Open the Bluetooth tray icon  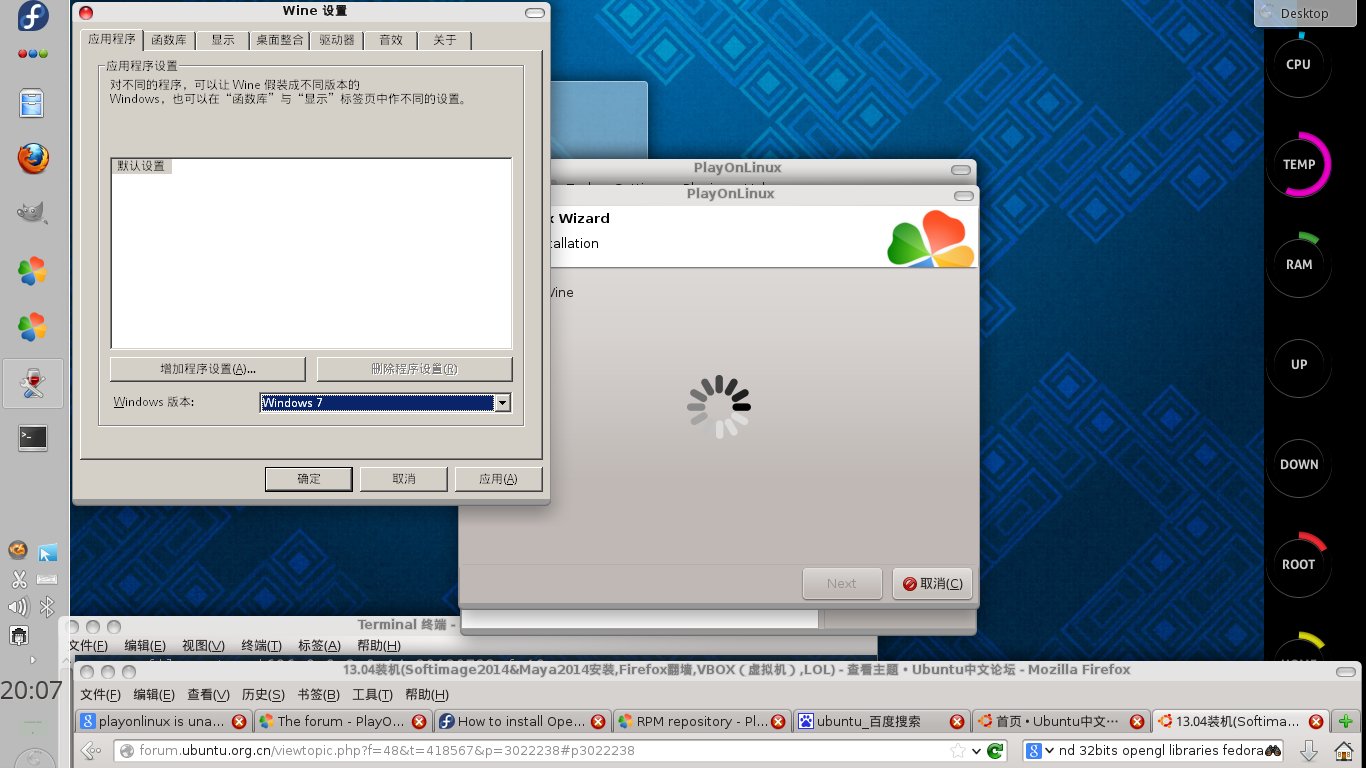(x=47, y=607)
